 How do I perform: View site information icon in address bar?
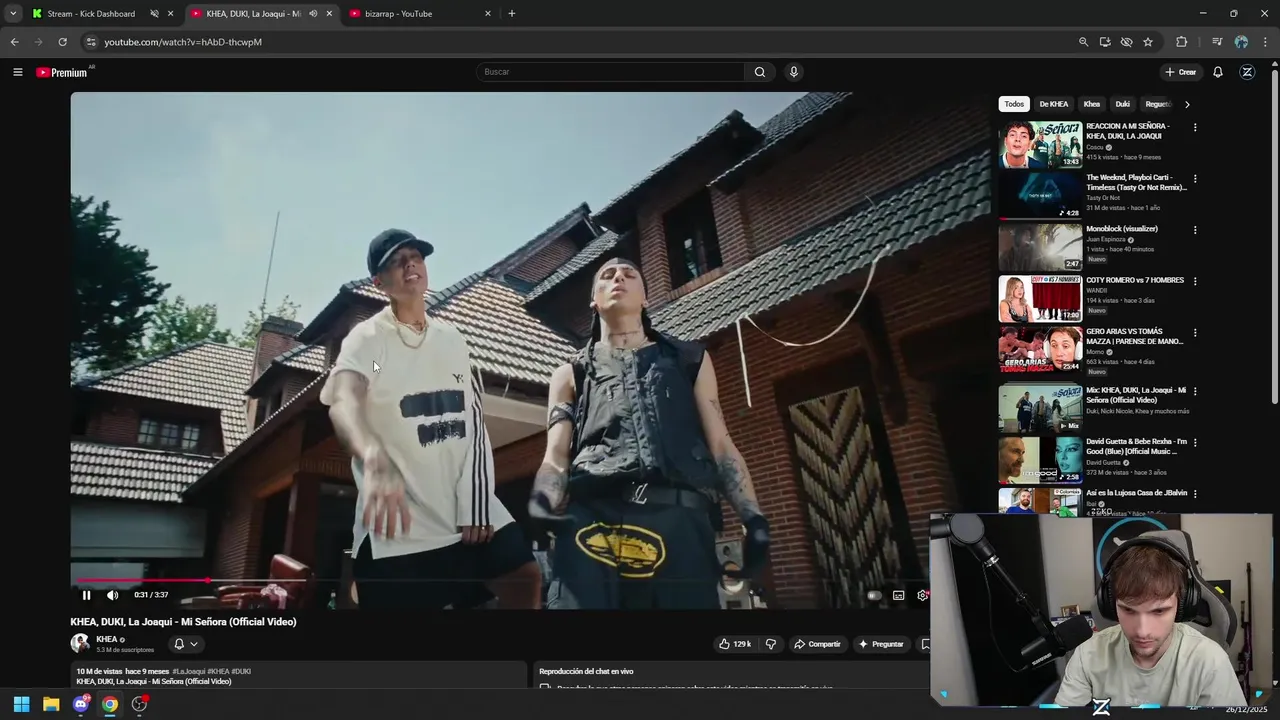click(90, 42)
